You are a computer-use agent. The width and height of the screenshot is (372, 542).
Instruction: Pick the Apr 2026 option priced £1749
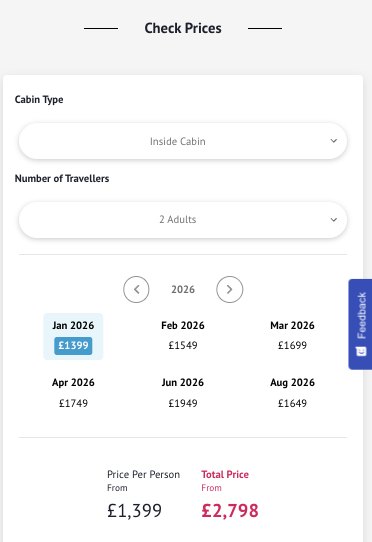(73, 393)
